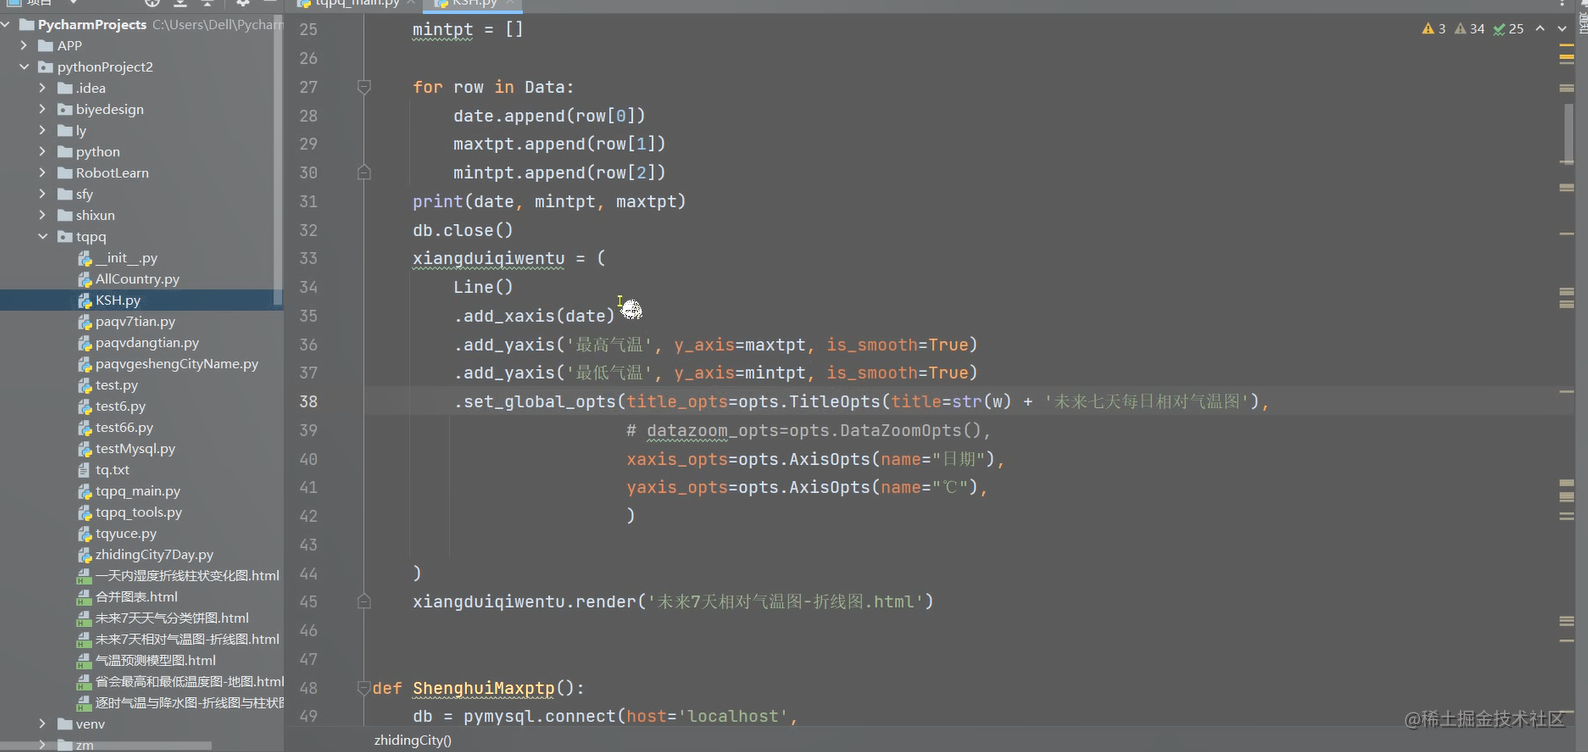This screenshot has width=1588, height=752.
Task: Click line number 38 in gutter
Action: (x=308, y=402)
